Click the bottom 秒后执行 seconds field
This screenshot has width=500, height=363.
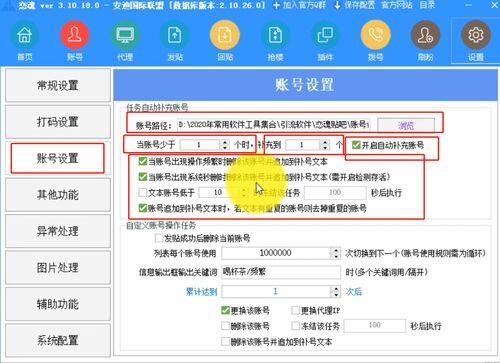(x=375, y=325)
